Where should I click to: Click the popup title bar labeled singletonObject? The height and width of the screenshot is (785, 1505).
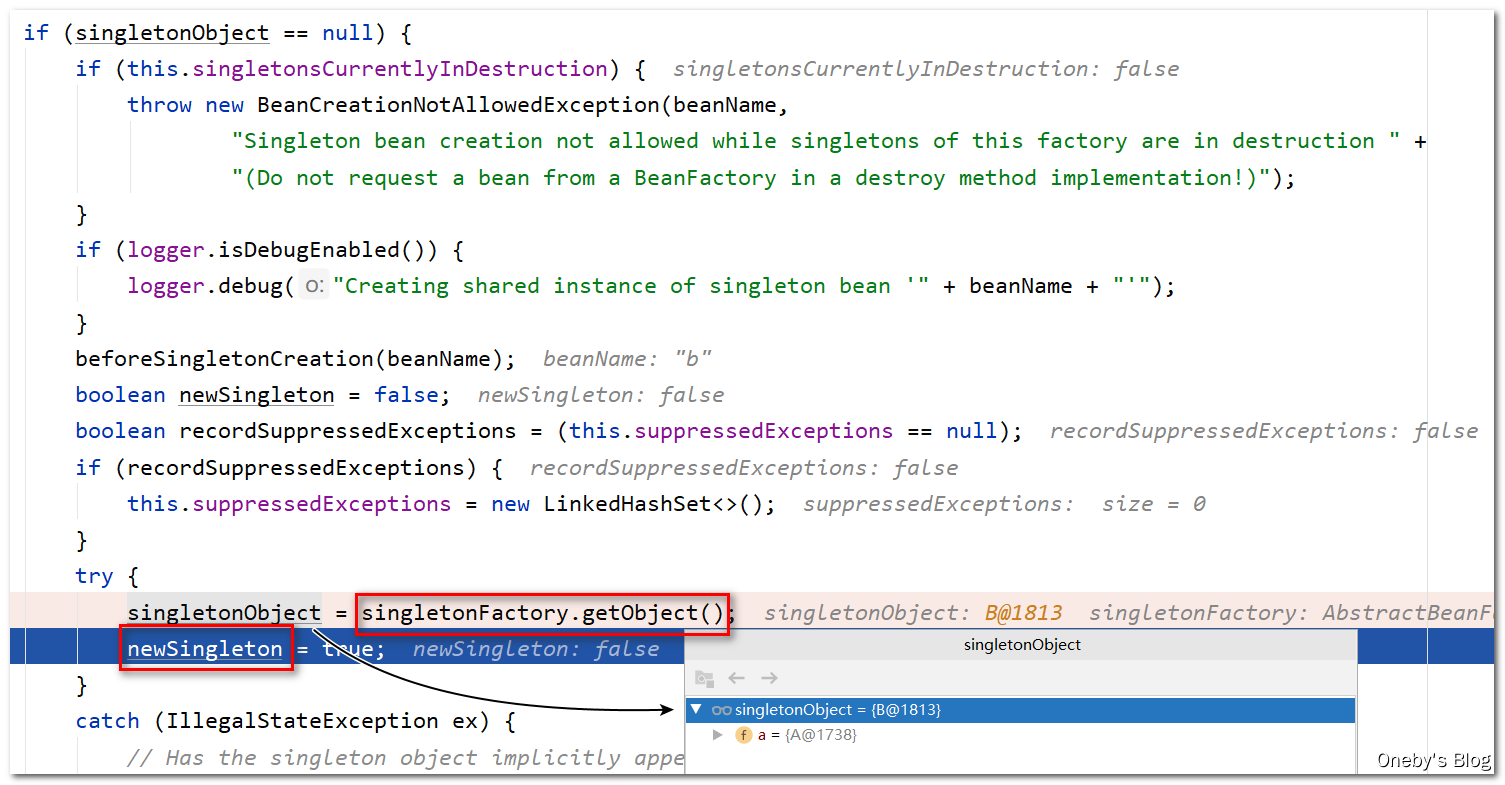click(1020, 645)
